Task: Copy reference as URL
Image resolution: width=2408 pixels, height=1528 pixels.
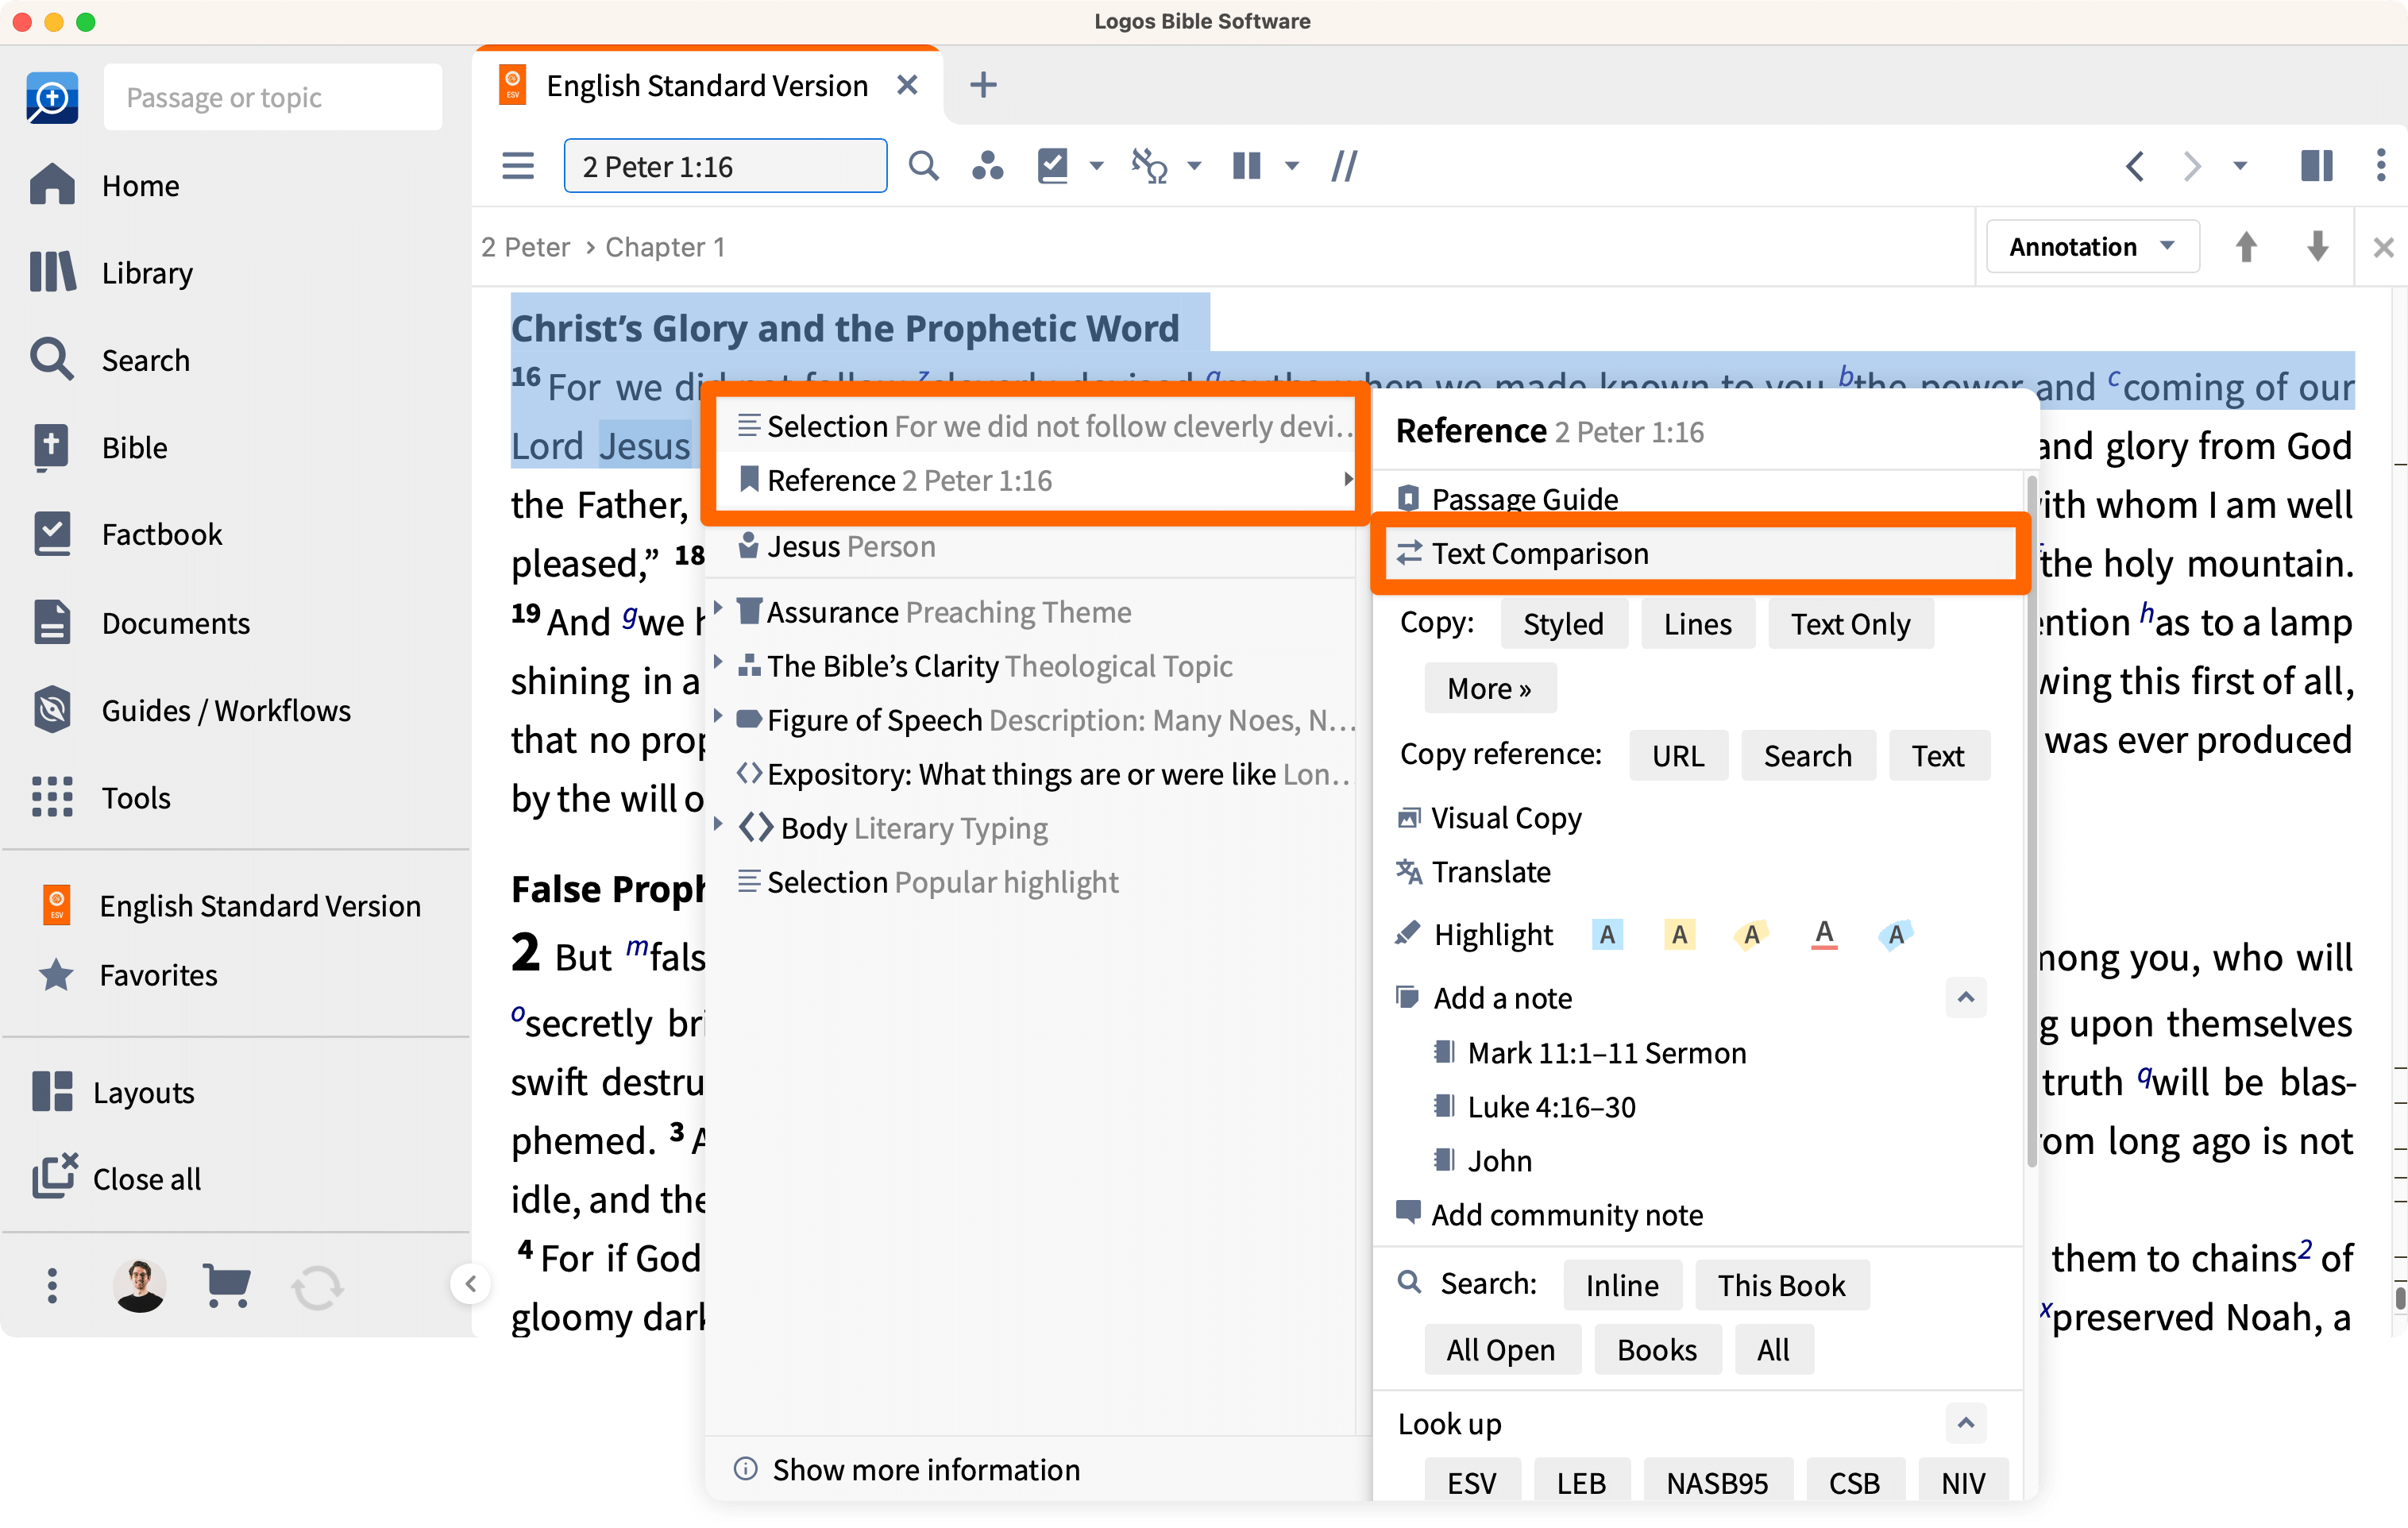Action: tap(1677, 755)
